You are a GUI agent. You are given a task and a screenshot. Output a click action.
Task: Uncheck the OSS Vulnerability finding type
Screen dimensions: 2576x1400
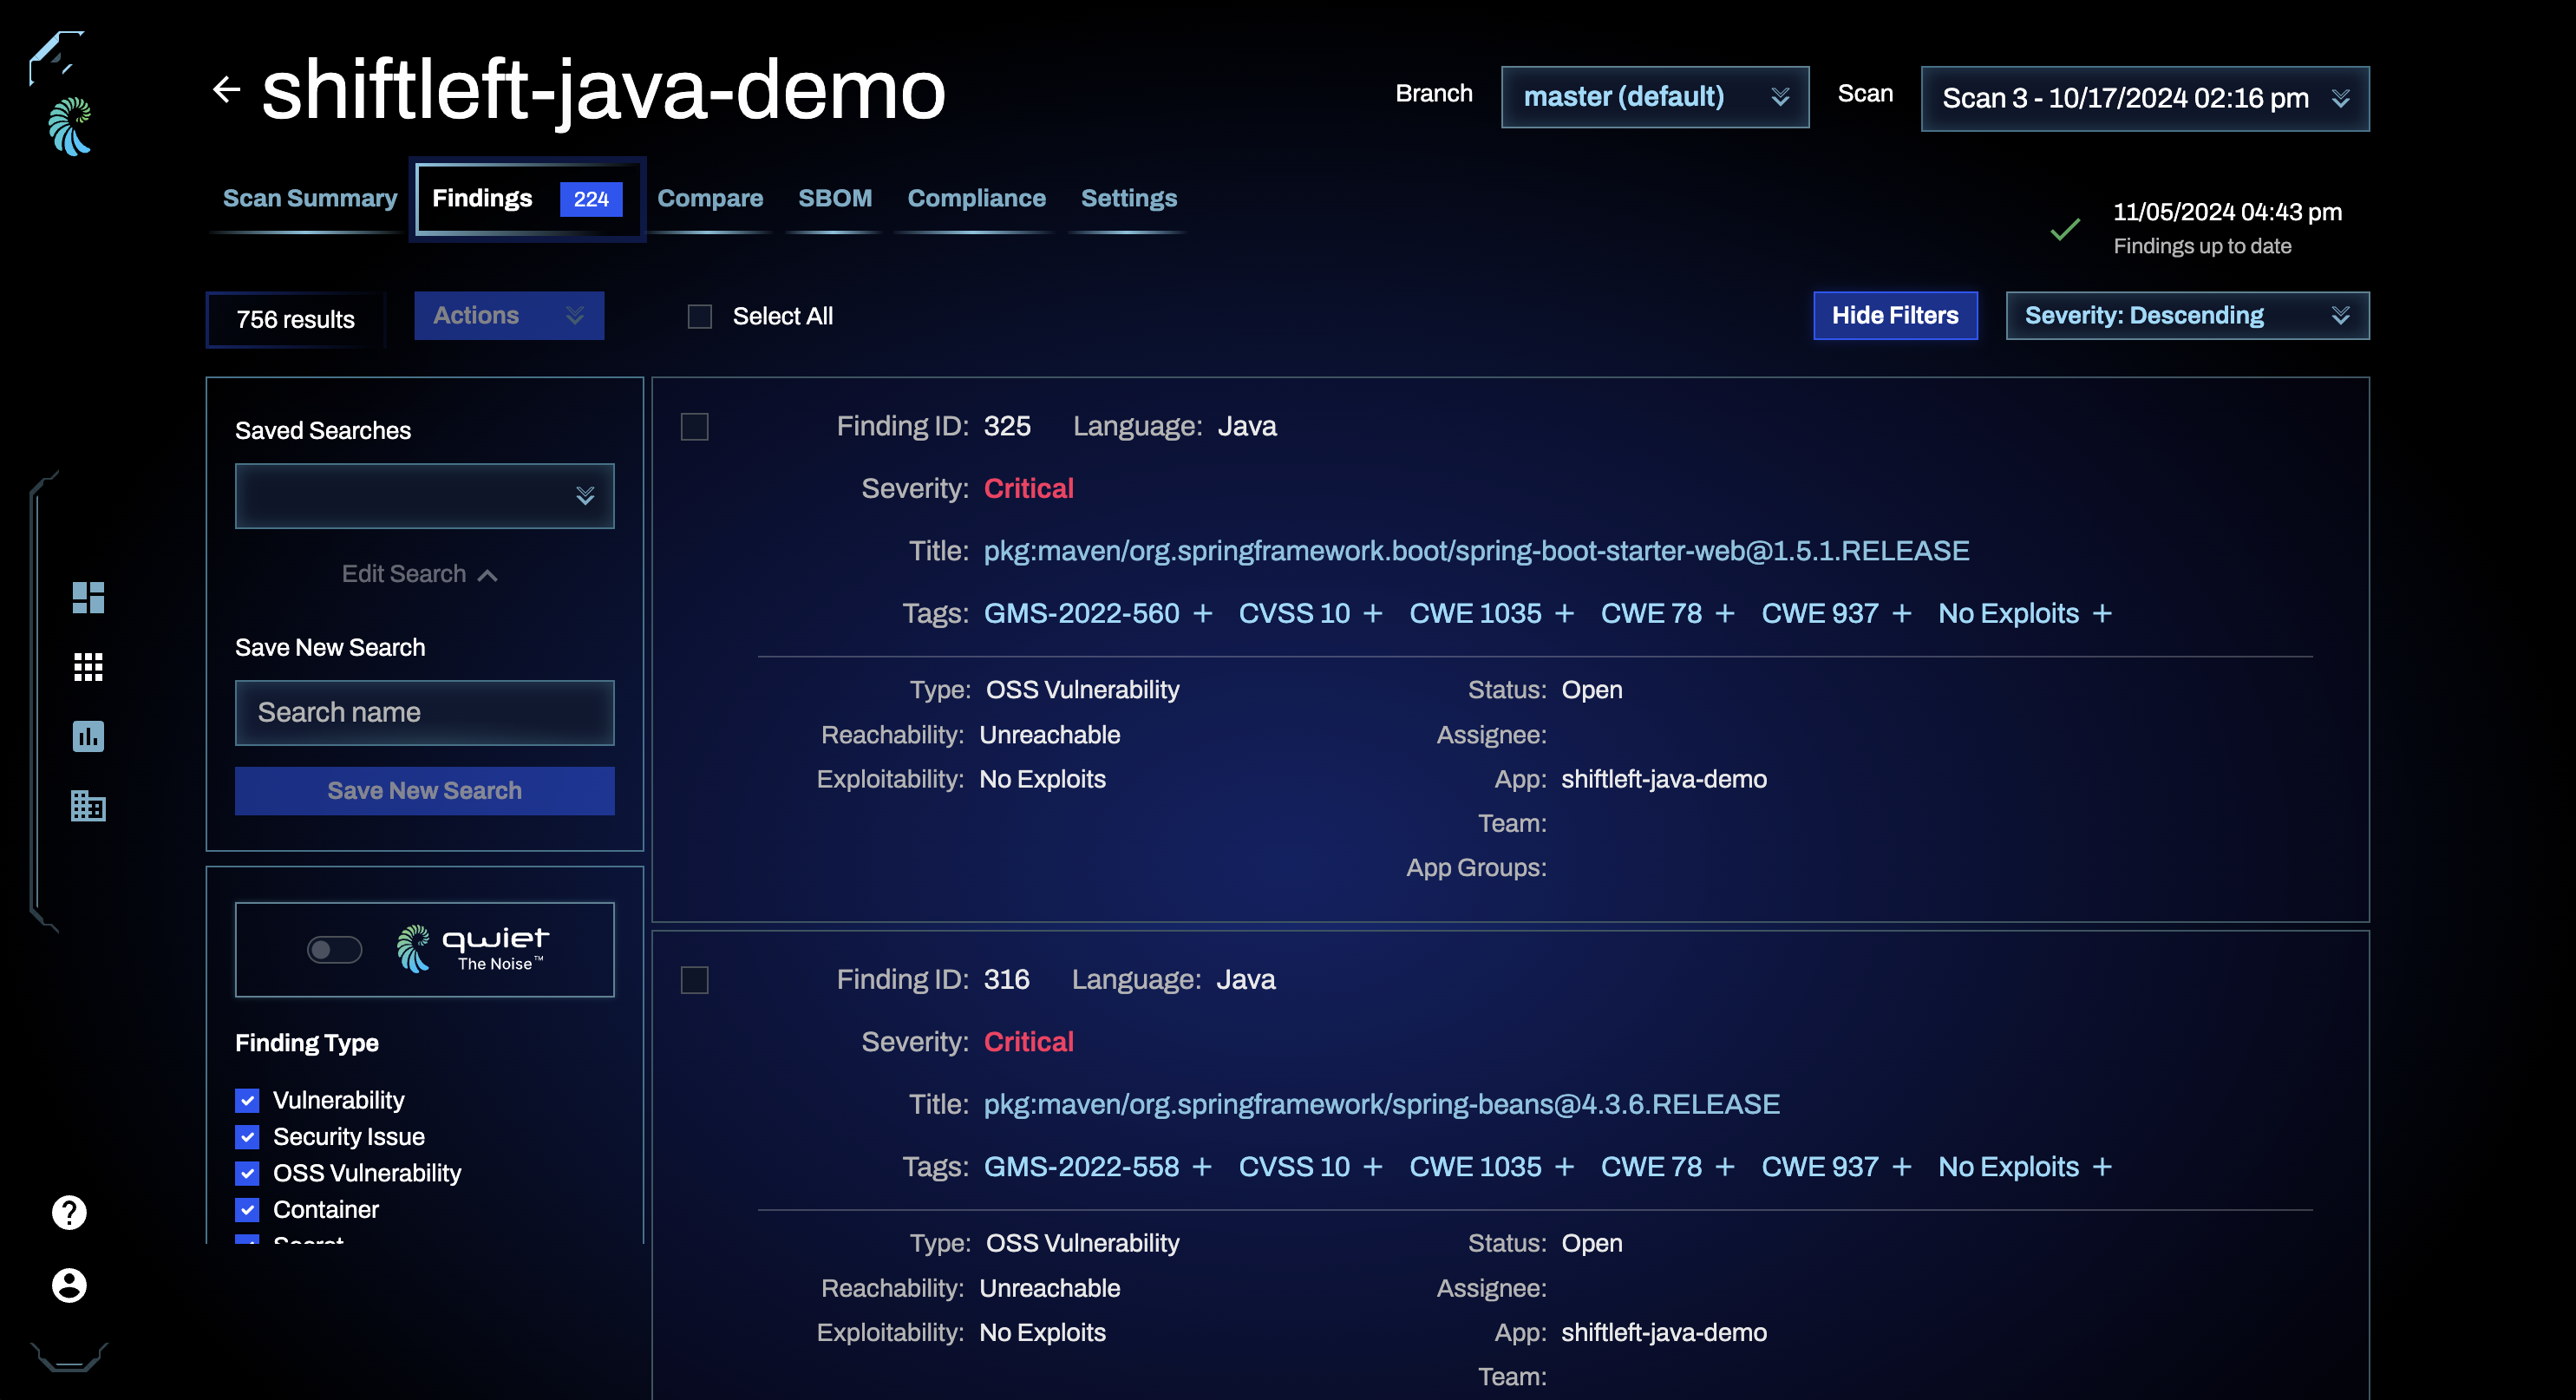[247, 1173]
